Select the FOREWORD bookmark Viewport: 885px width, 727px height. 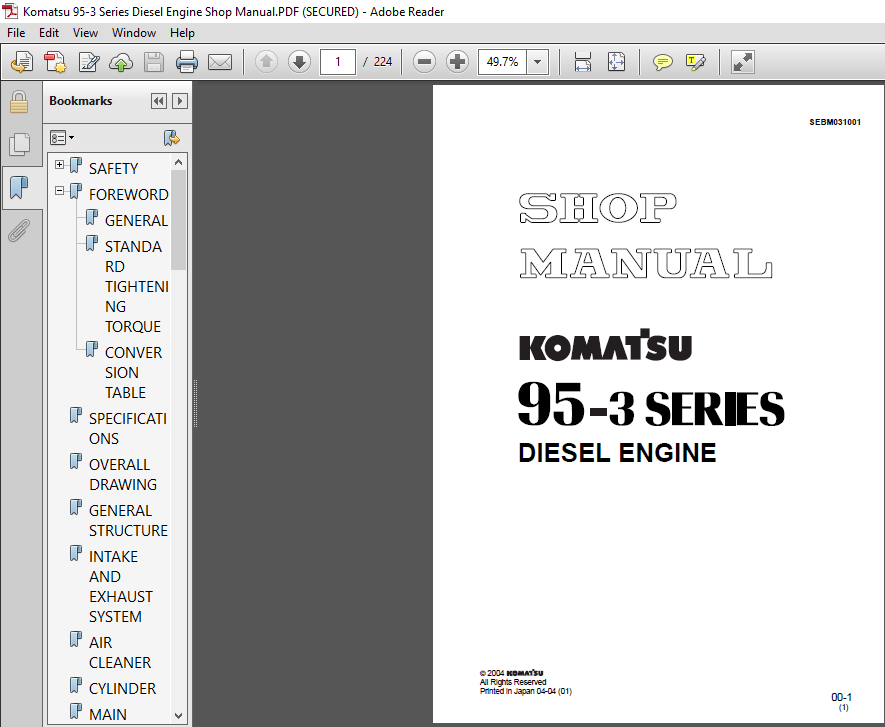[129, 194]
